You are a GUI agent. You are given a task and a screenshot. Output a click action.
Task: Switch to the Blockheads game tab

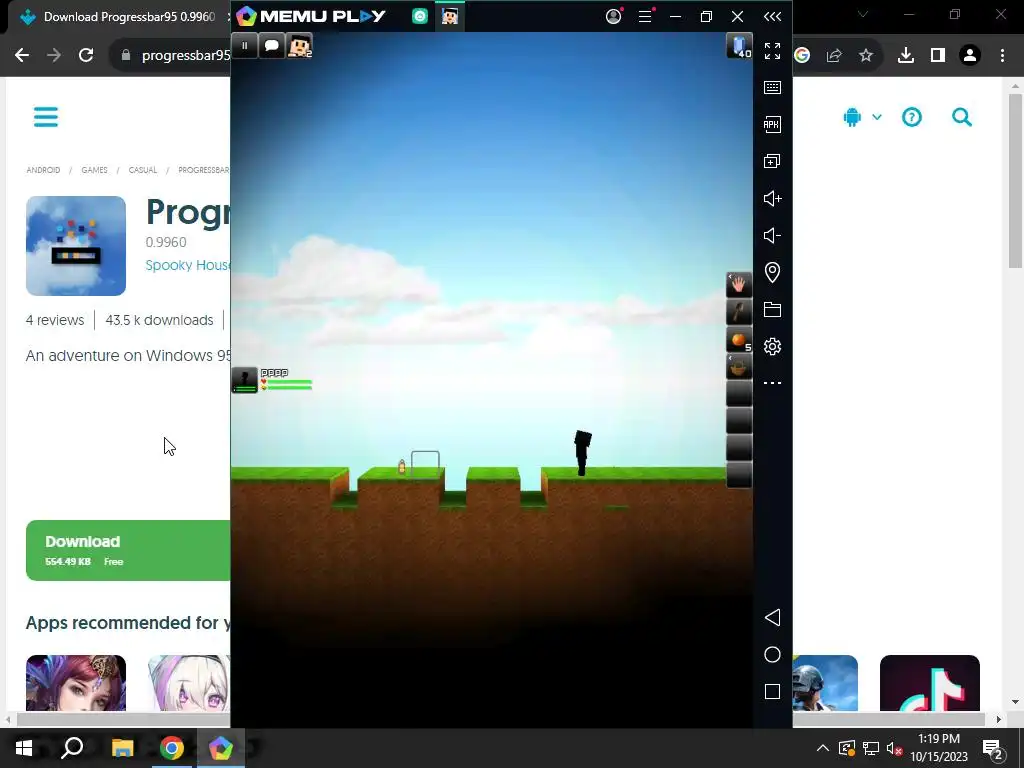(449, 16)
